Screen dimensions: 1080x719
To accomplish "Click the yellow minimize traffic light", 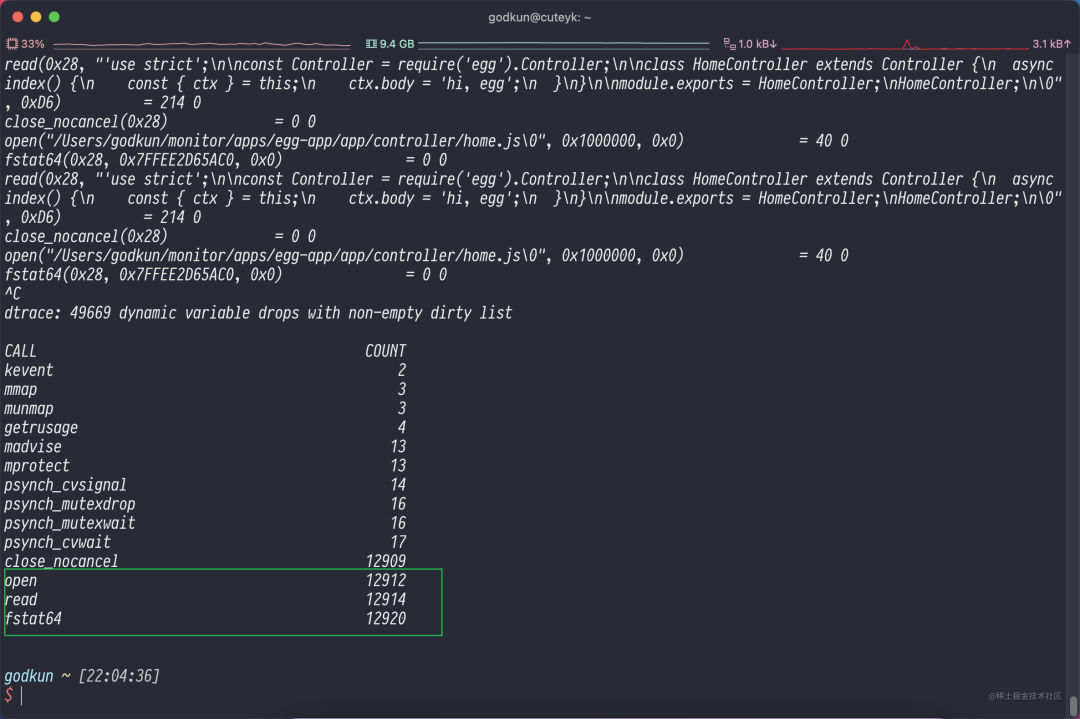I will click(x=36, y=17).
